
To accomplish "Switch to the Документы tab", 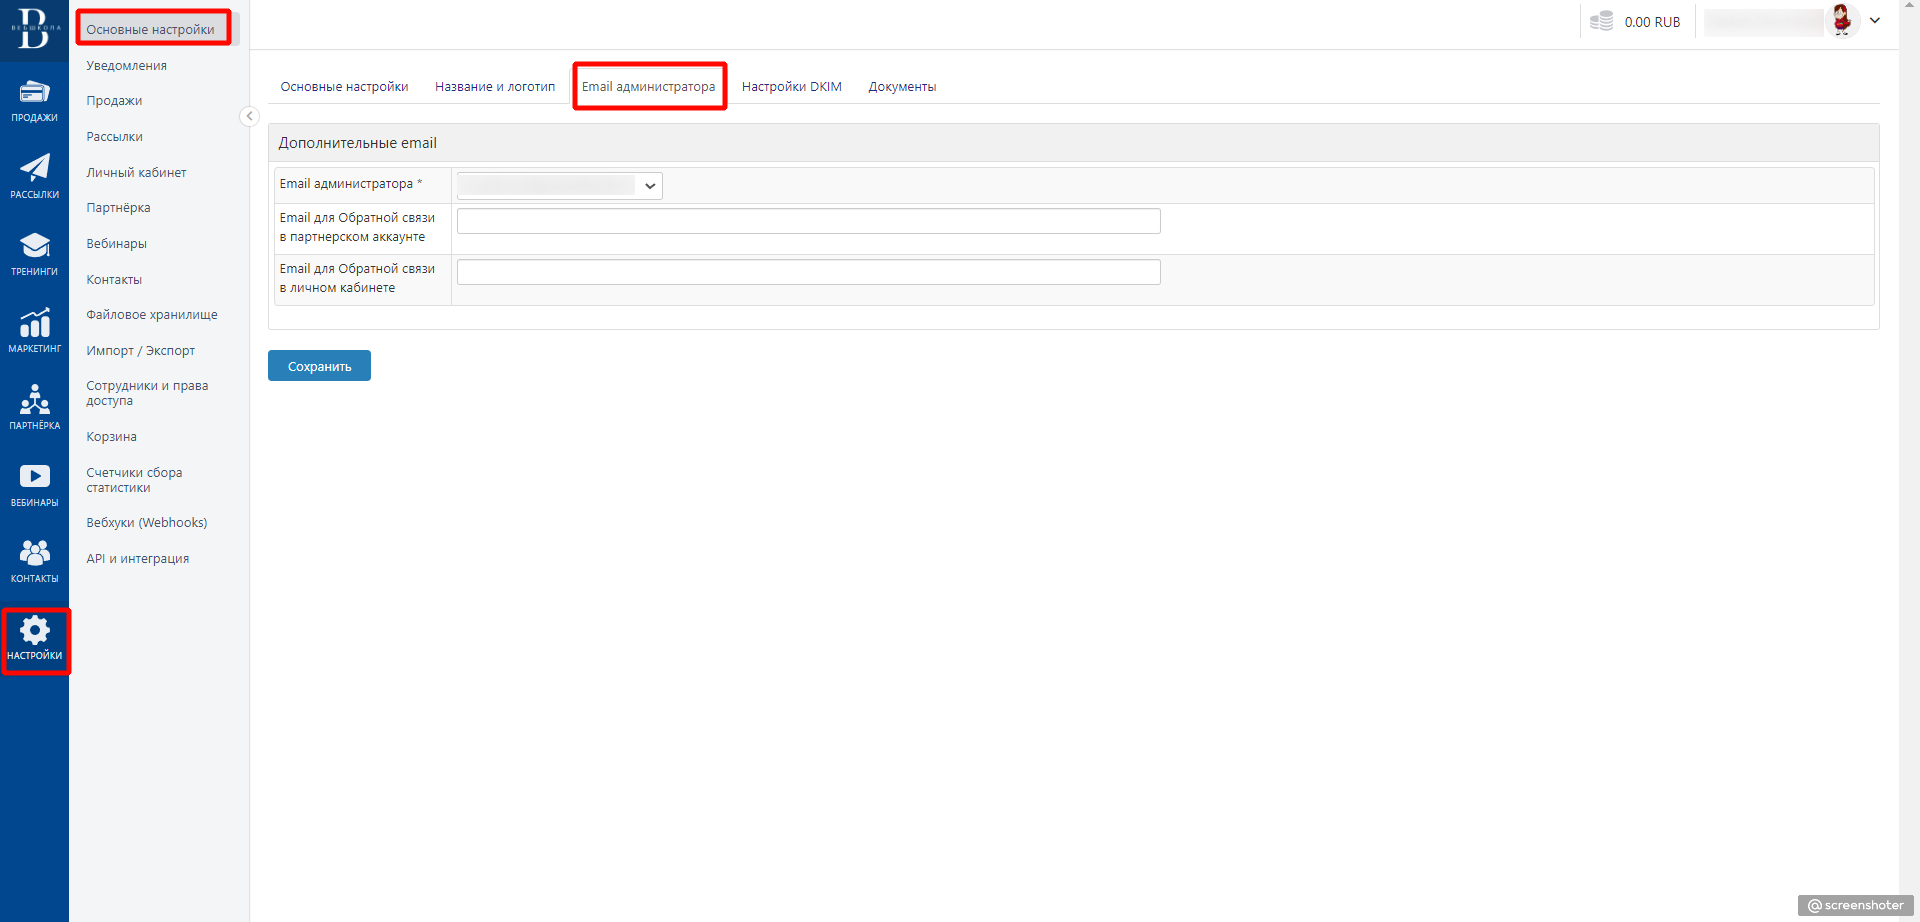I will click(902, 87).
